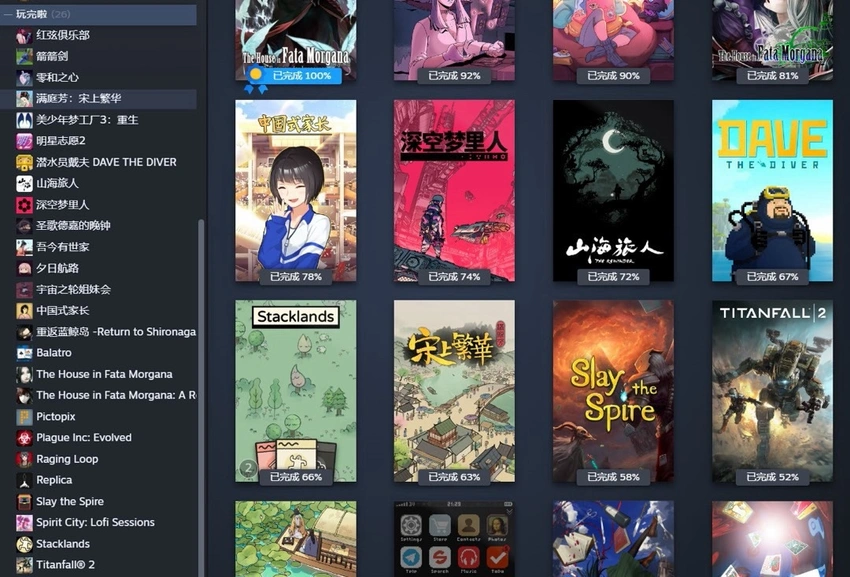Open the phone-screen Replica game cover

454,539
